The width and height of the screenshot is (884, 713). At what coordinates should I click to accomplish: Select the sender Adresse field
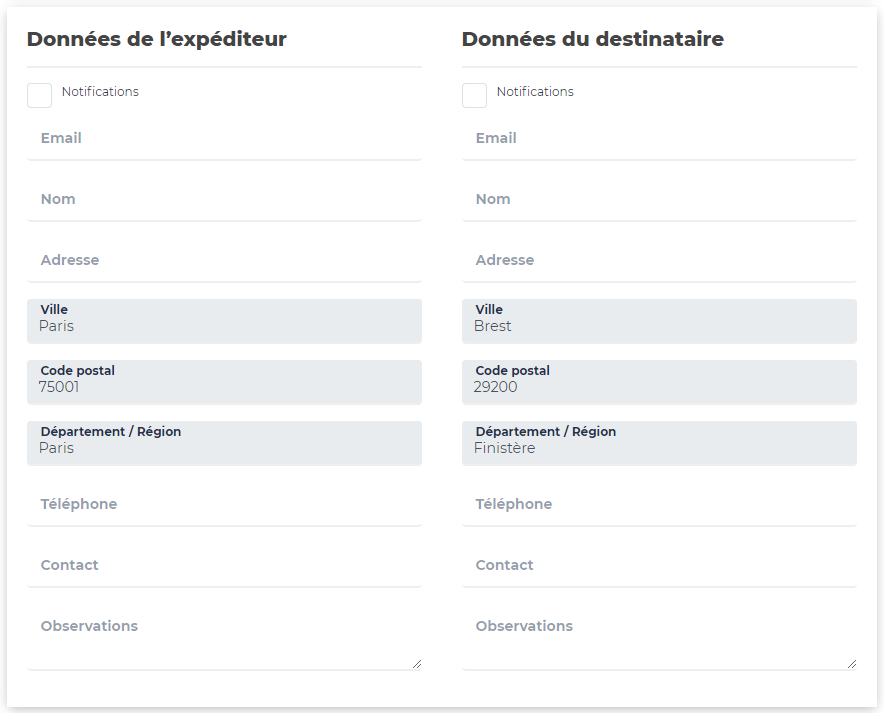tap(224, 261)
